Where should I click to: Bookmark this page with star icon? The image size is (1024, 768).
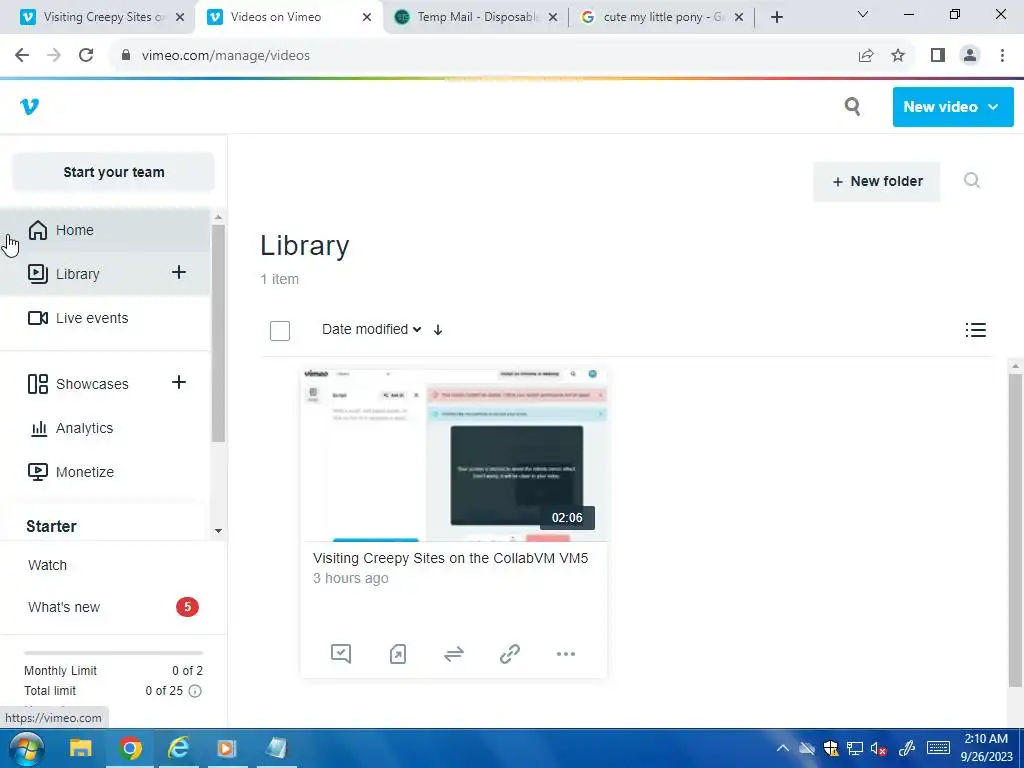898,56
